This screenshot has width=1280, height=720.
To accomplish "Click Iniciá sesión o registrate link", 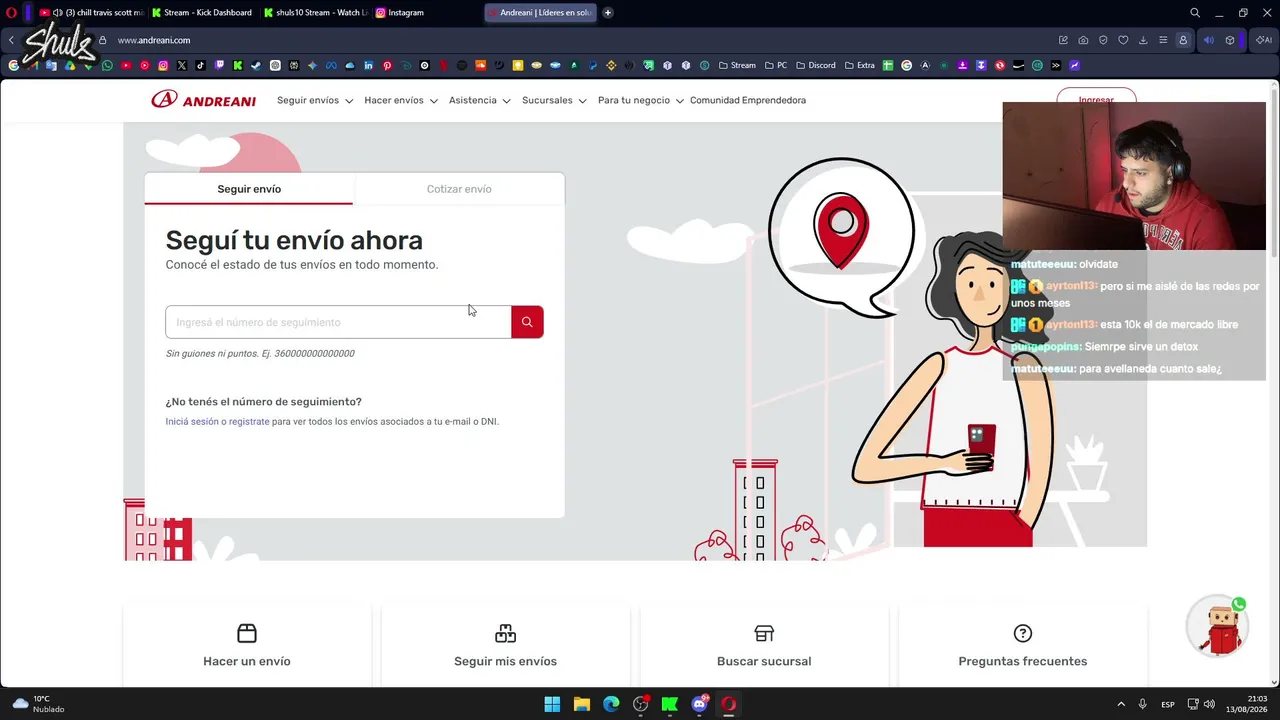I will click(217, 422).
